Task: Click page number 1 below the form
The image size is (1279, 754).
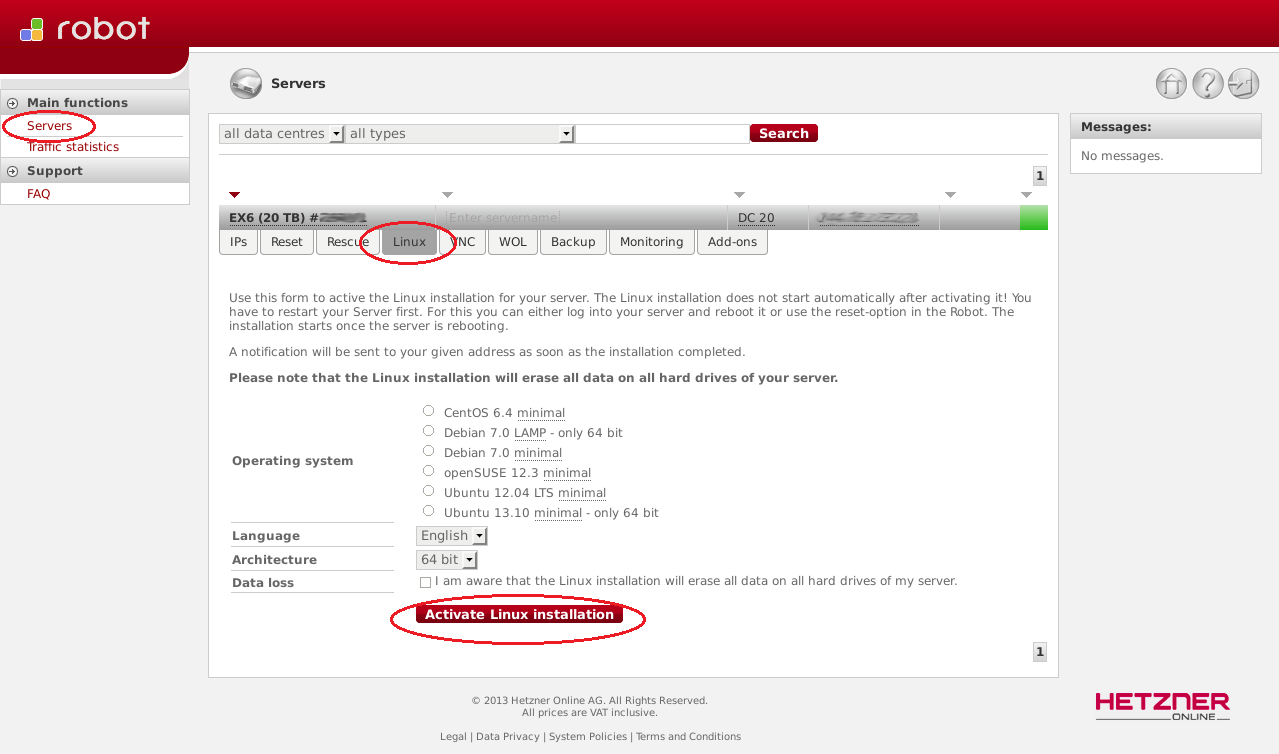Action: (x=1040, y=652)
